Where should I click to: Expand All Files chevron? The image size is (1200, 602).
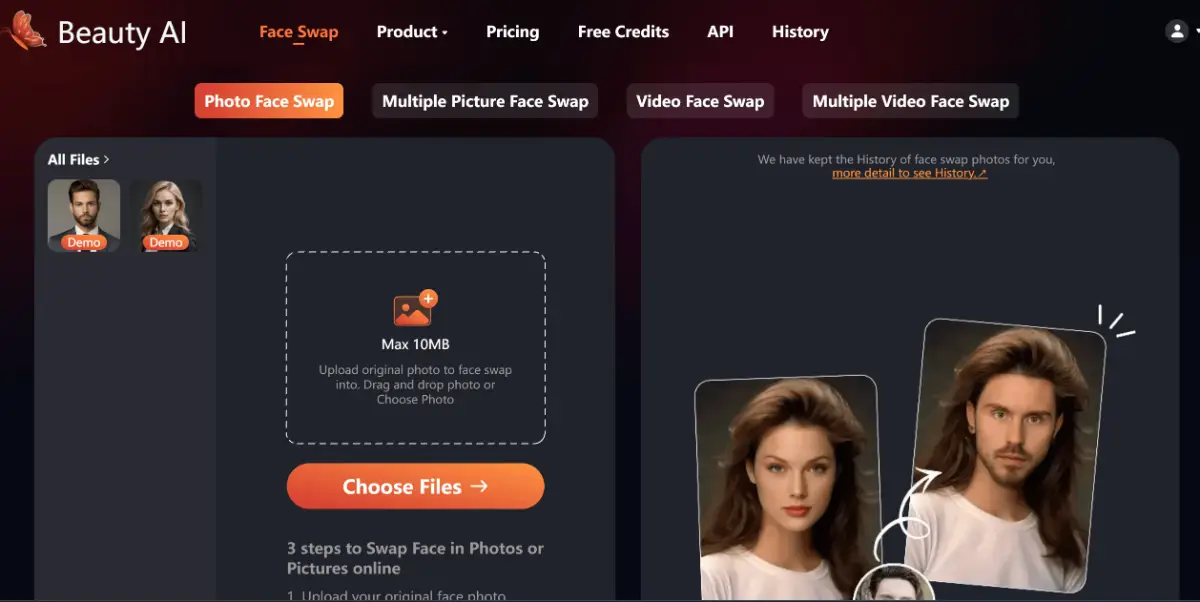[107, 160]
